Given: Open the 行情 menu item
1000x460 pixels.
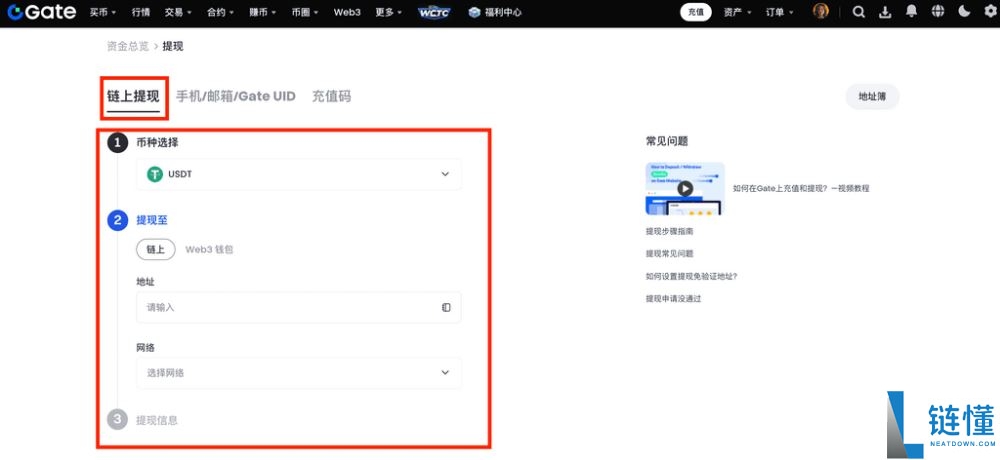Looking at the screenshot, I should pyautogui.click(x=141, y=12).
